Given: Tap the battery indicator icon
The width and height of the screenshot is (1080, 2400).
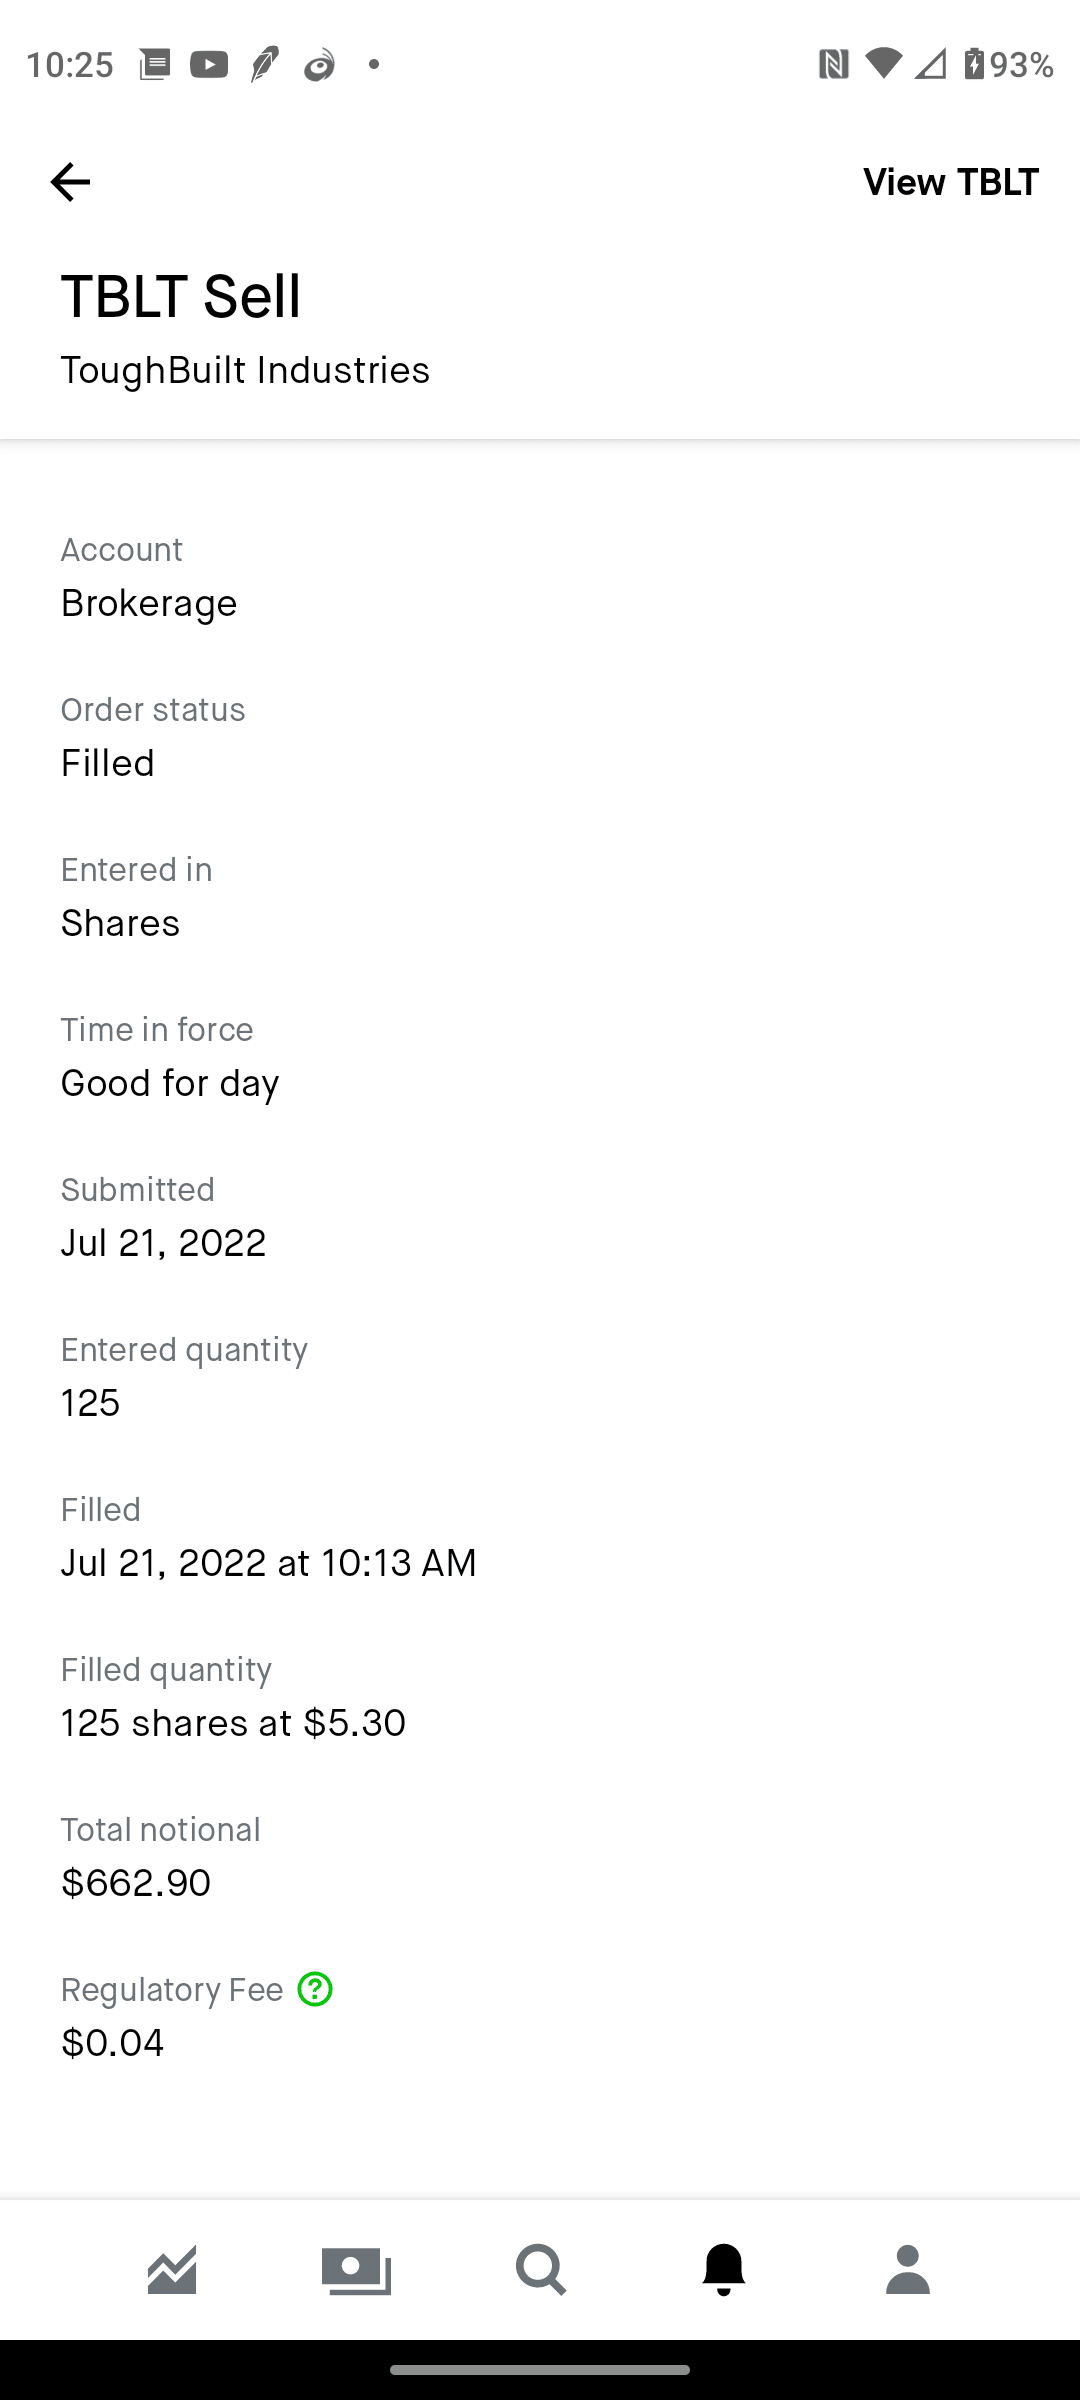Looking at the screenshot, I should (974, 64).
